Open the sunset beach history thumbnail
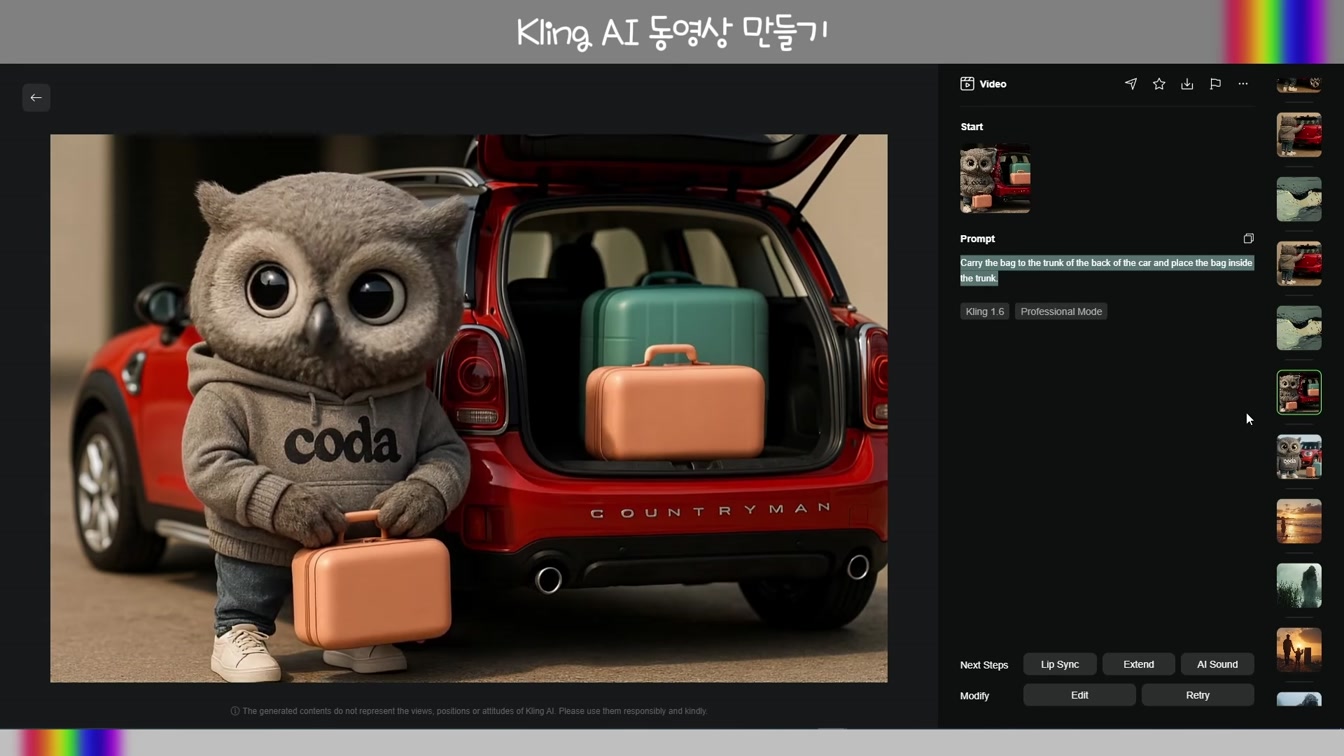The image size is (1344, 756). (1299, 521)
